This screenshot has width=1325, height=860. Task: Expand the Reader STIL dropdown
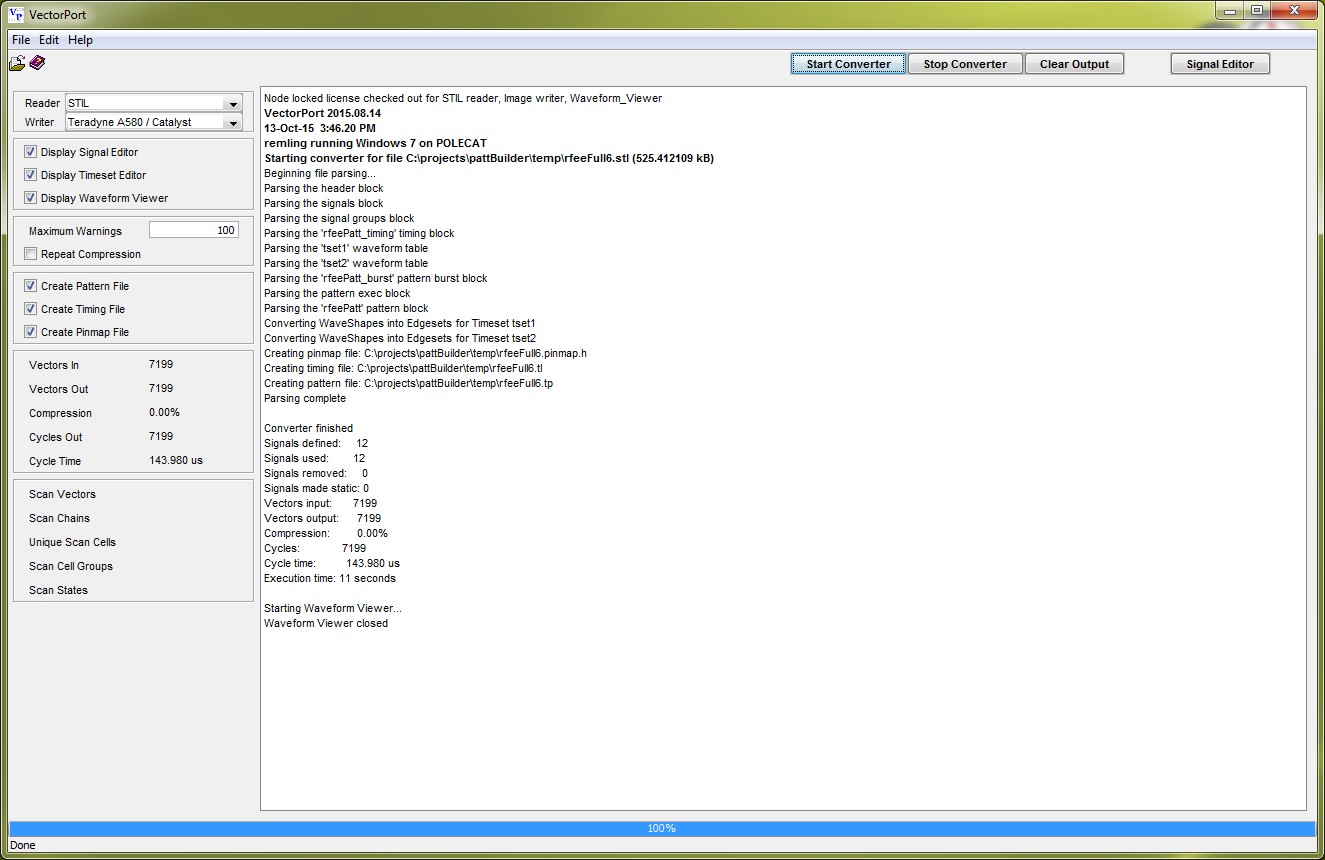click(232, 104)
